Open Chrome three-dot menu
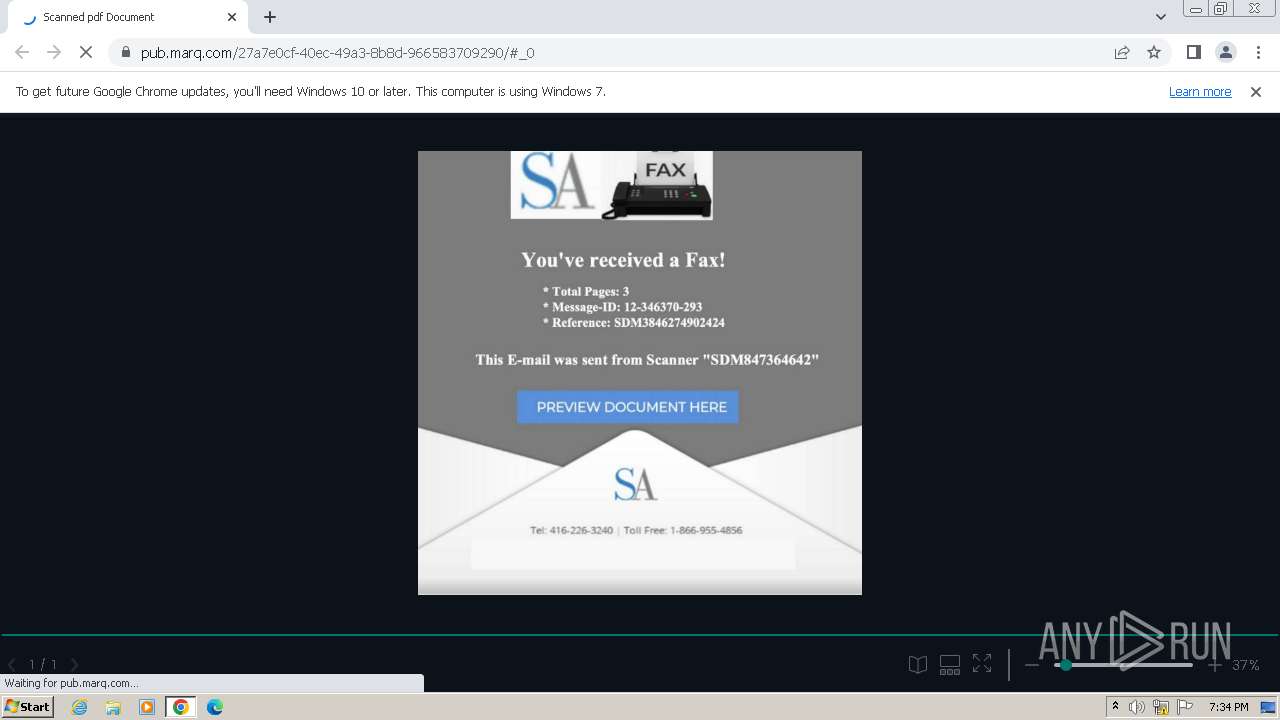This screenshot has height=720, width=1280. [1257, 52]
